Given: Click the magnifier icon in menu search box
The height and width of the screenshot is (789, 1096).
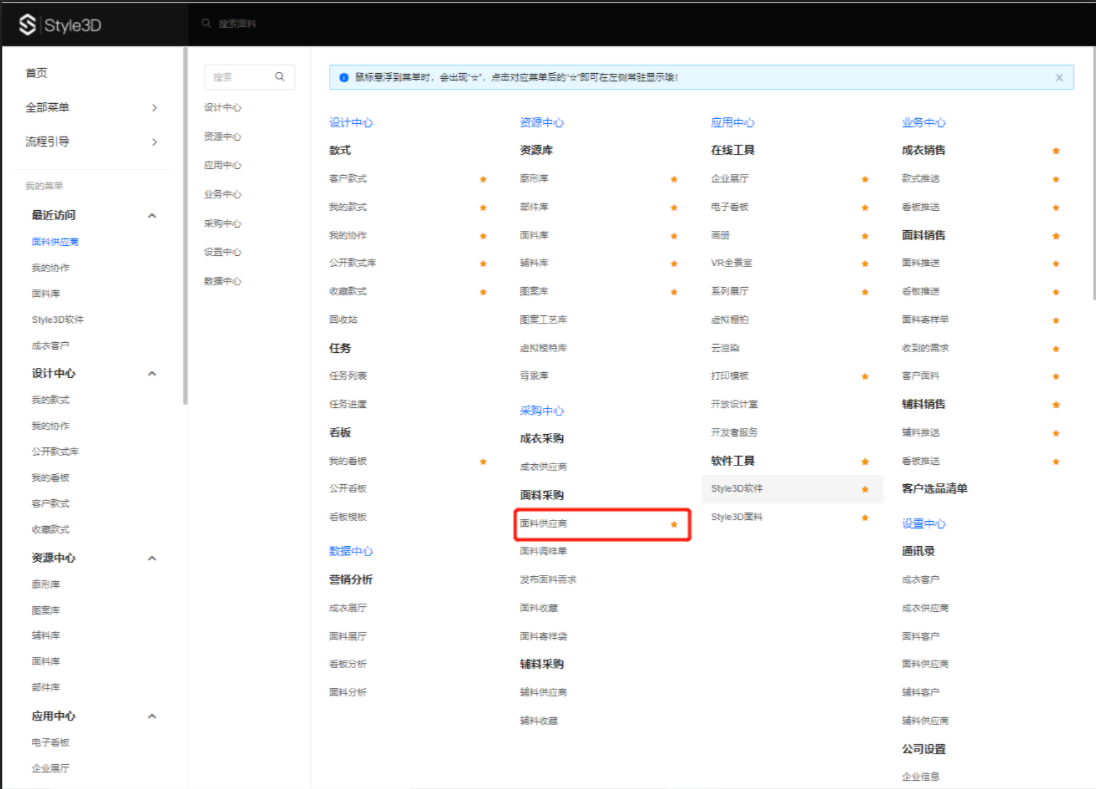Looking at the screenshot, I should tap(280, 77).
